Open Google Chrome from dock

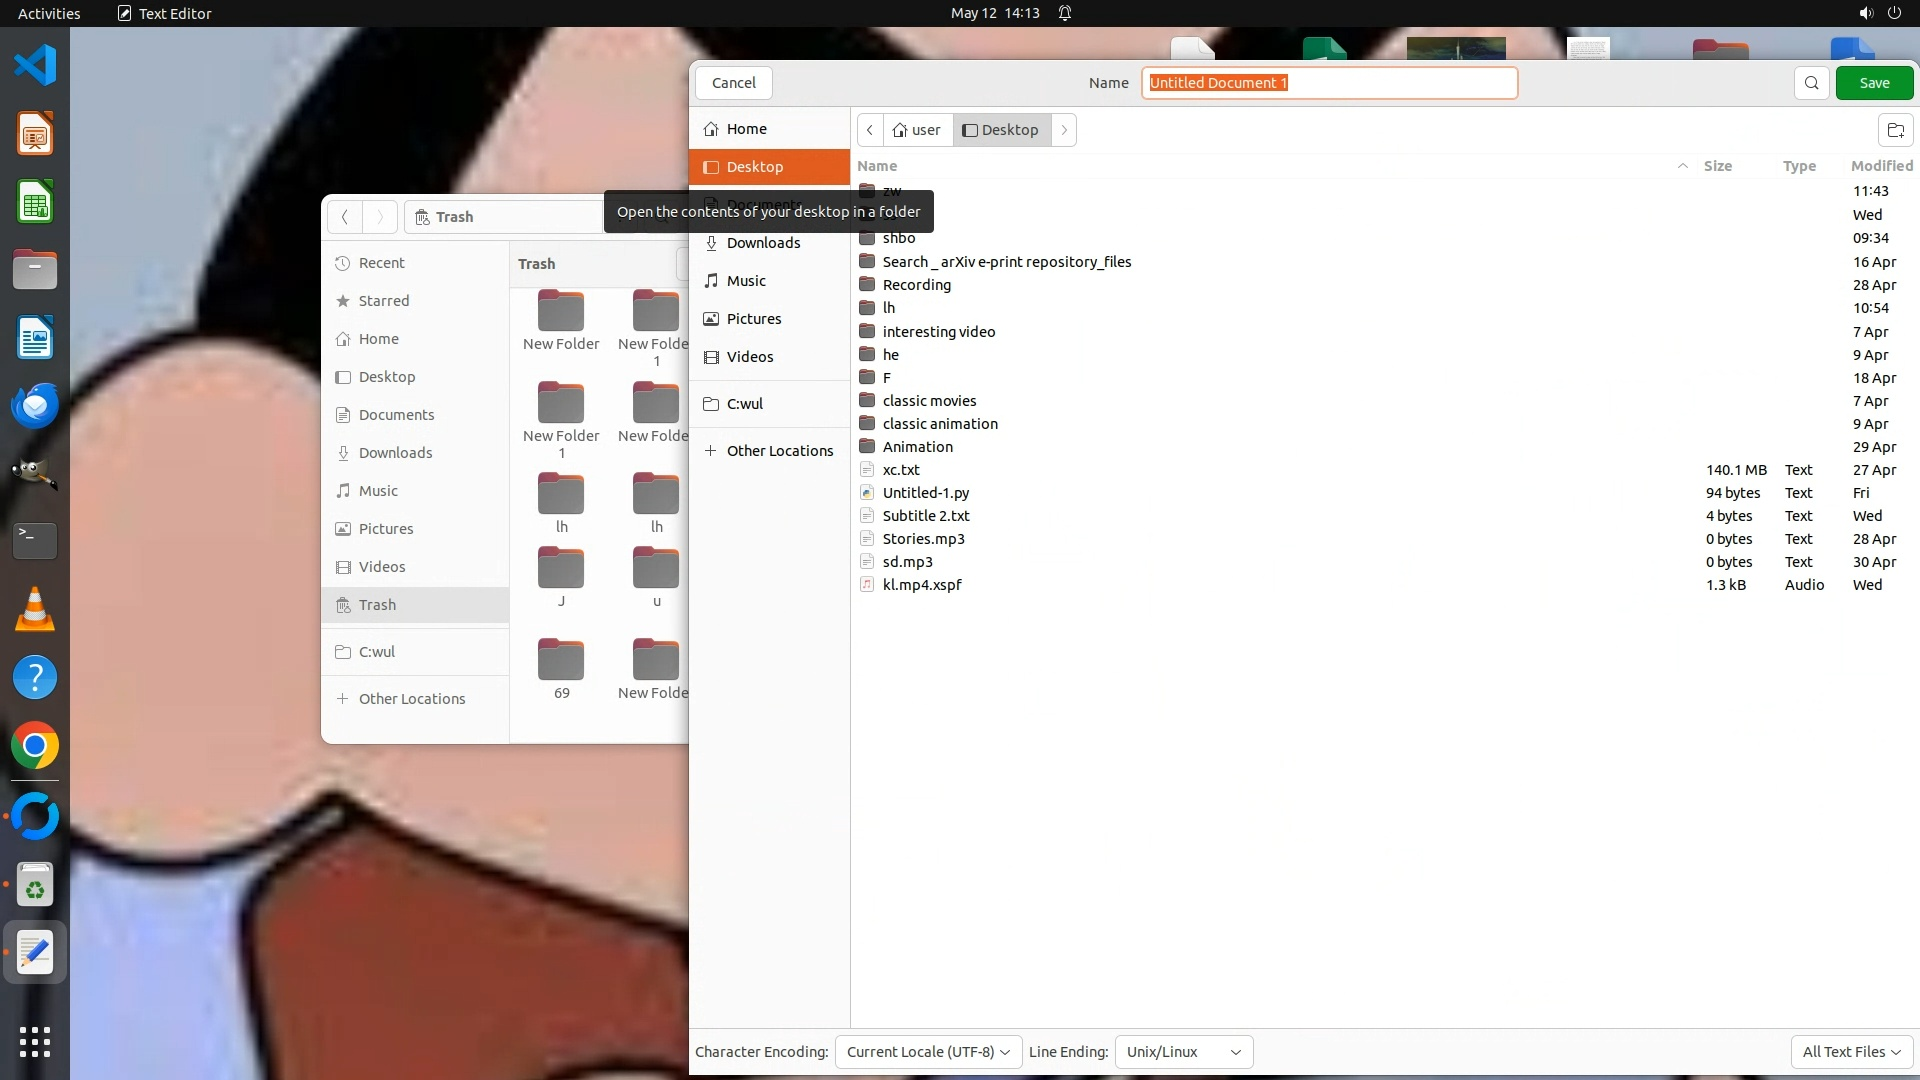[x=35, y=746]
